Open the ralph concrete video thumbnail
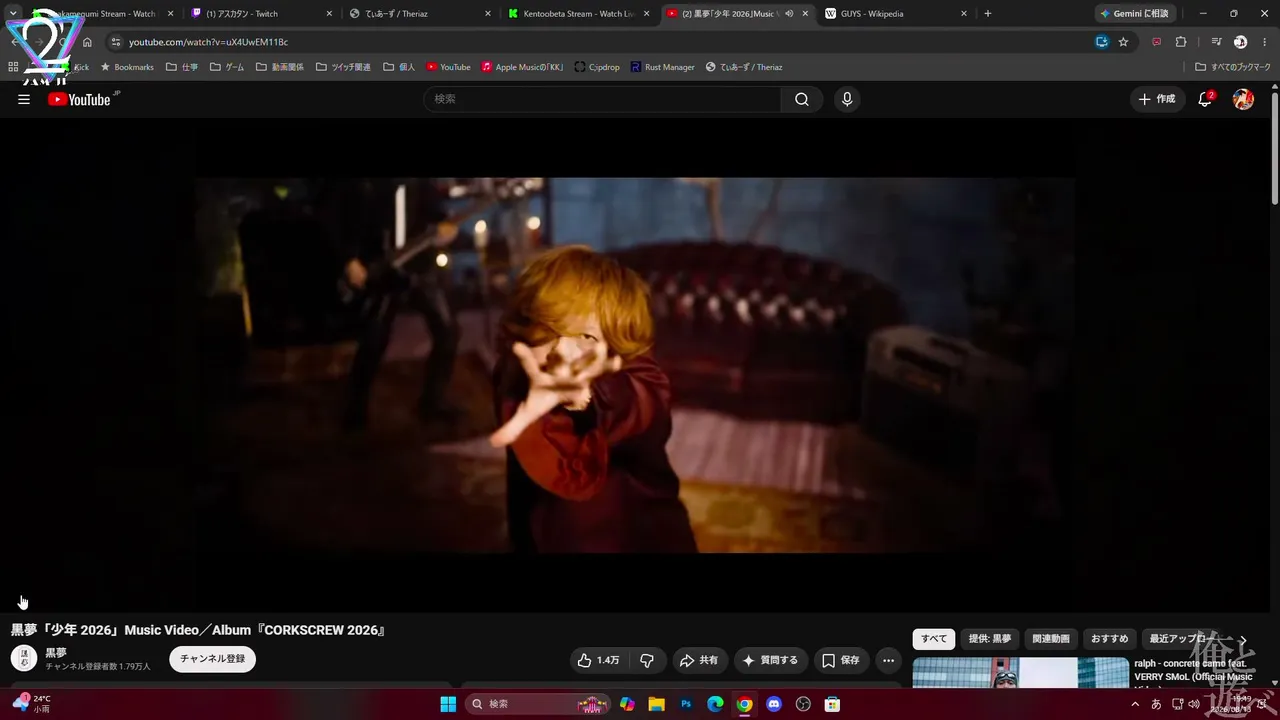This screenshot has height=720, width=1280. [x=1021, y=673]
